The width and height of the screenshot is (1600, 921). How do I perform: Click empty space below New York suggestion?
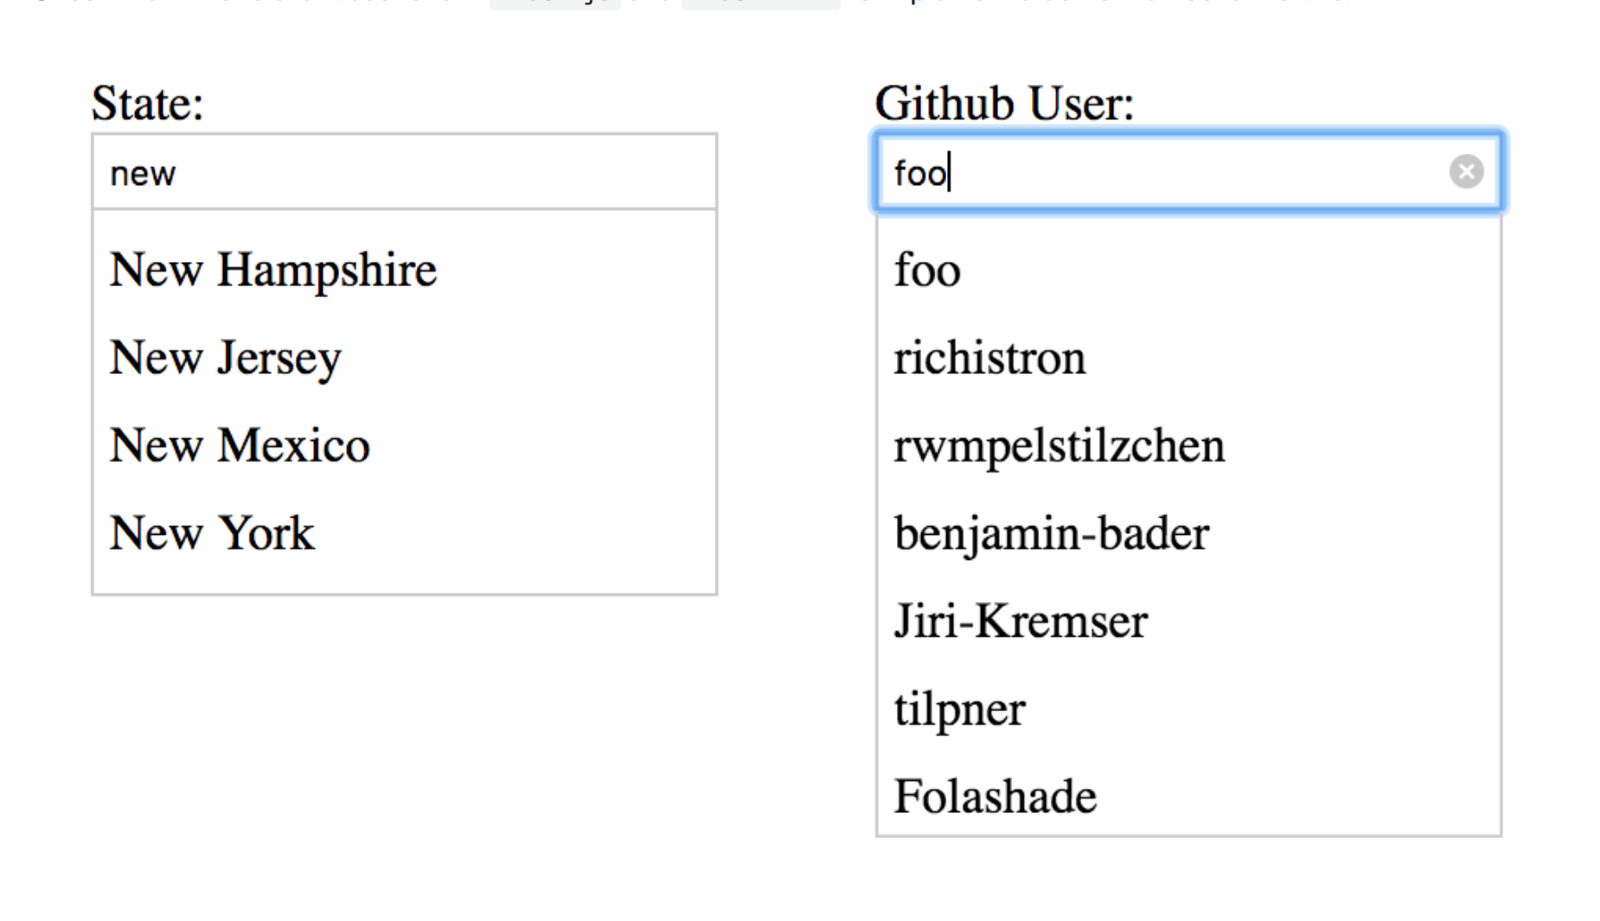(404, 577)
